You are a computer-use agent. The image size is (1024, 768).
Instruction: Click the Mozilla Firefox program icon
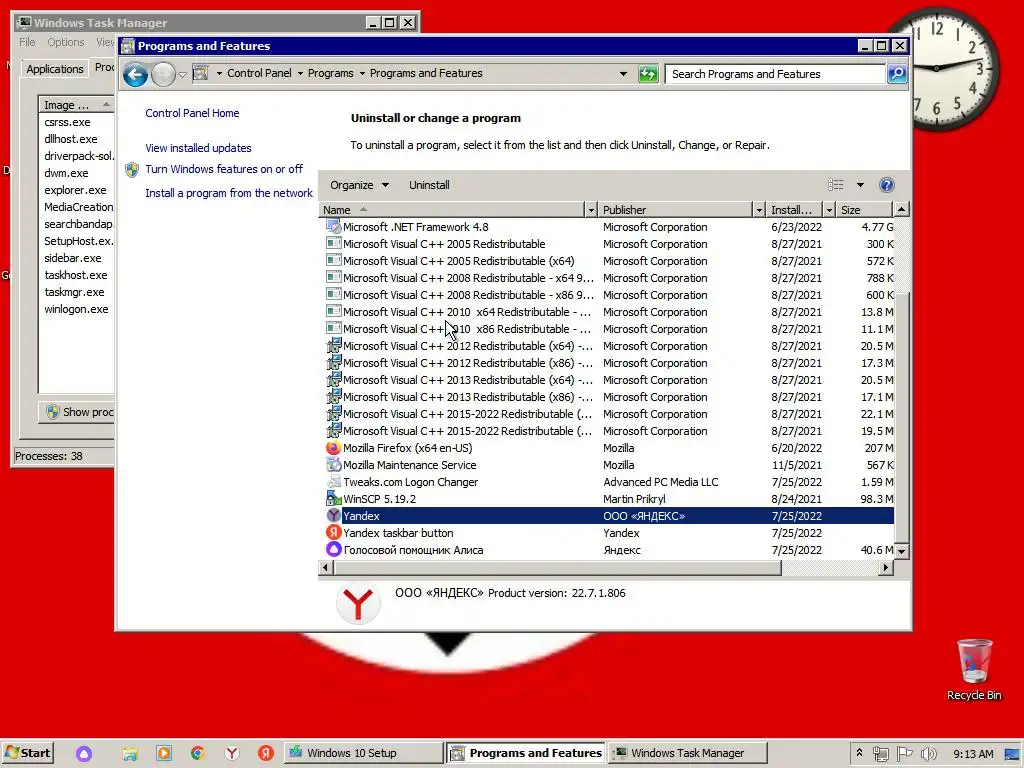pyautogui.click(x=333, y=448)
